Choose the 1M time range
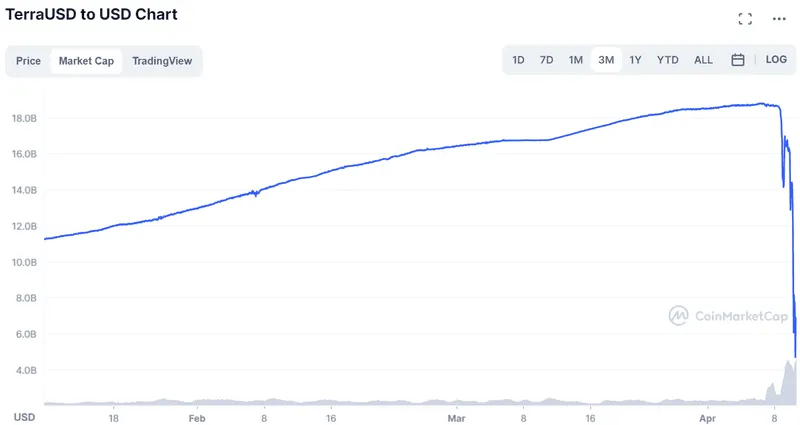The height and width of the screenshot is (425, 800). [576, 60]
